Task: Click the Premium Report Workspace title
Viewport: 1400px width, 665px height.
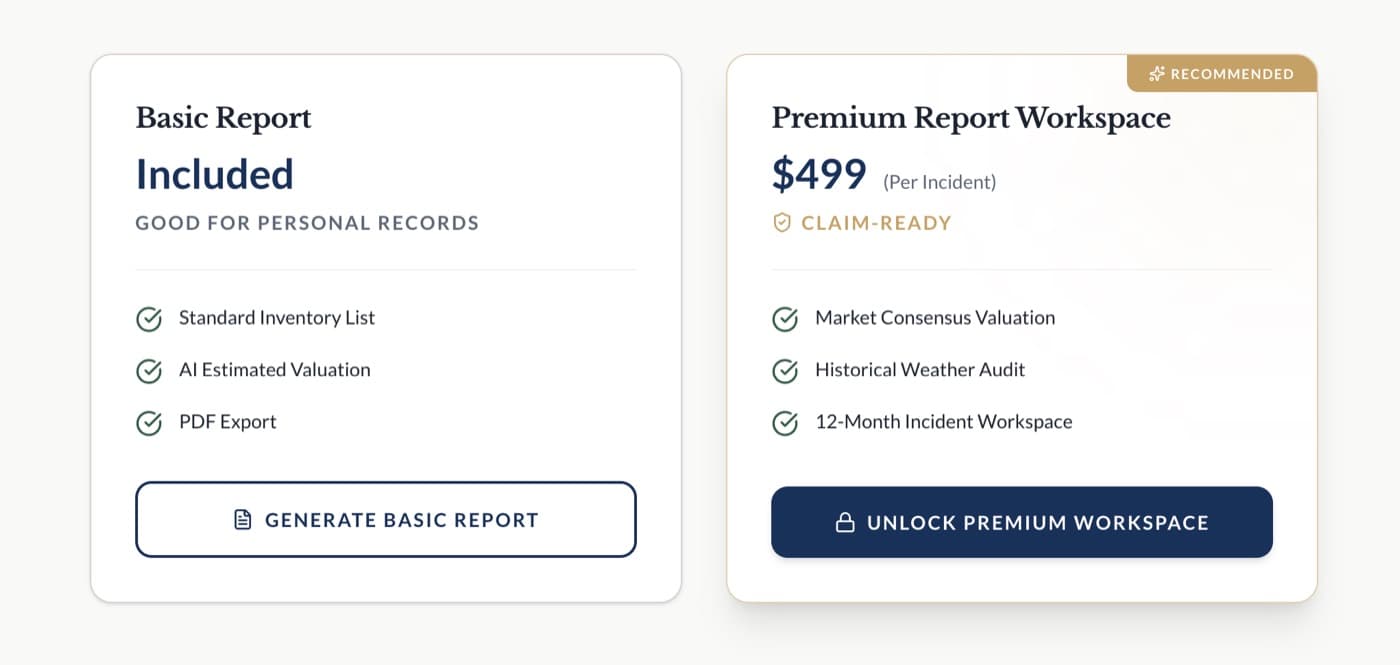Action: pyautogui.click(x=971, y=118)
